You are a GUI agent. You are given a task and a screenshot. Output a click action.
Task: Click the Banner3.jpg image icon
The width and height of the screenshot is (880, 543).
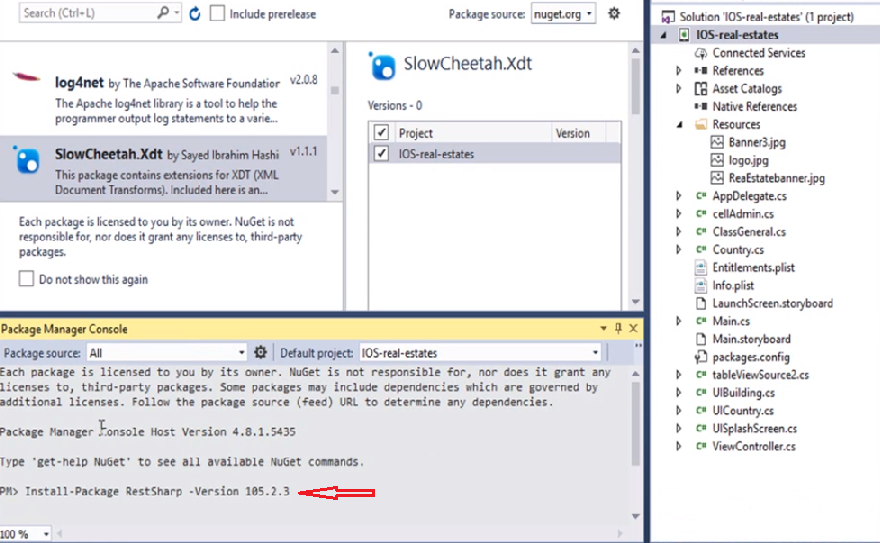[x=717, y=142]
